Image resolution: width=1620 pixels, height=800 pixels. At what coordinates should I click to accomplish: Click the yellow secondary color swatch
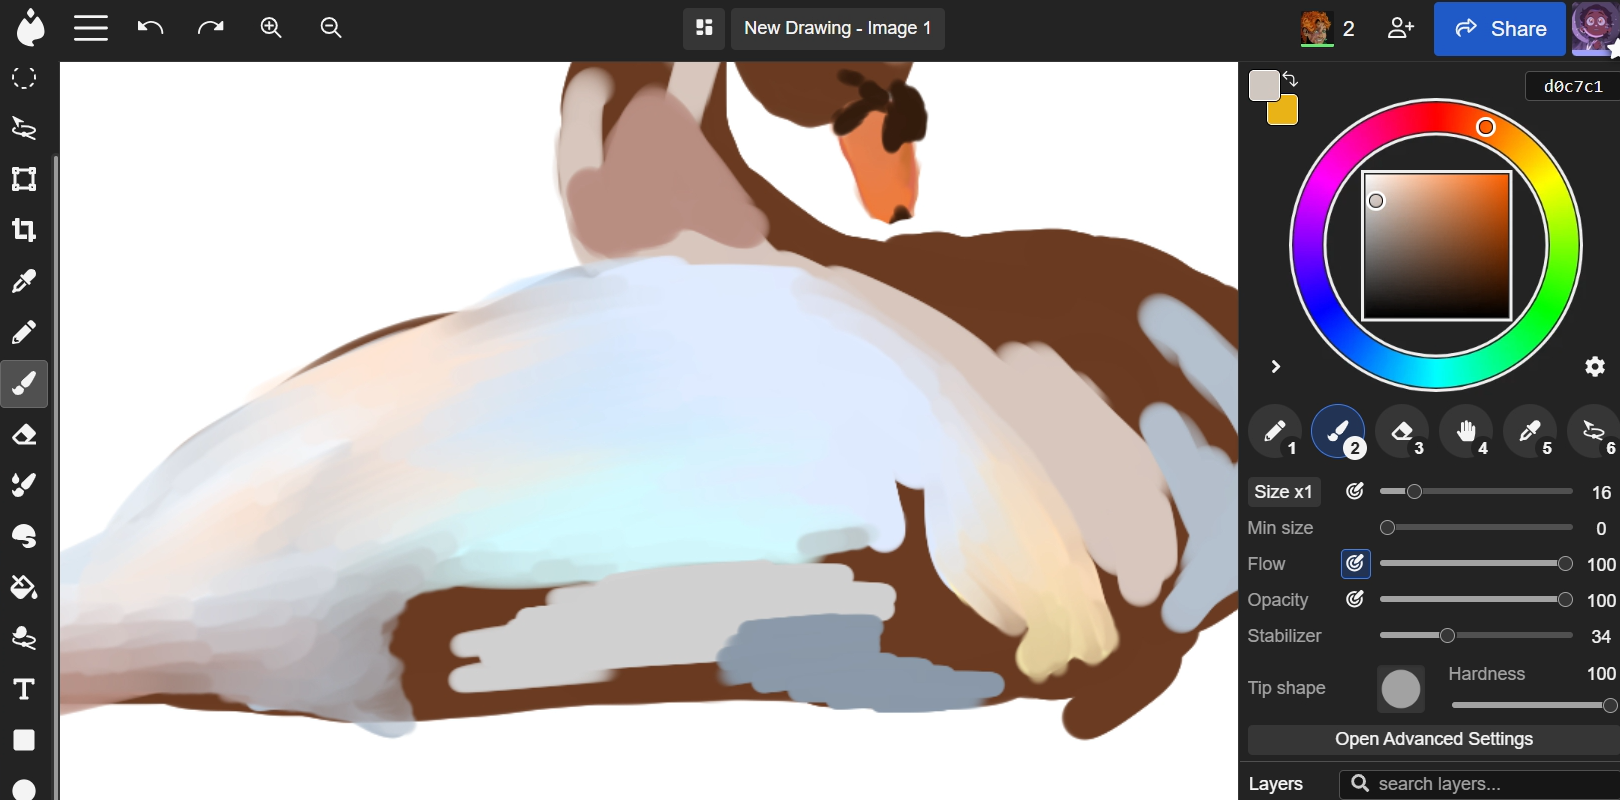(x=1285, y=113)
